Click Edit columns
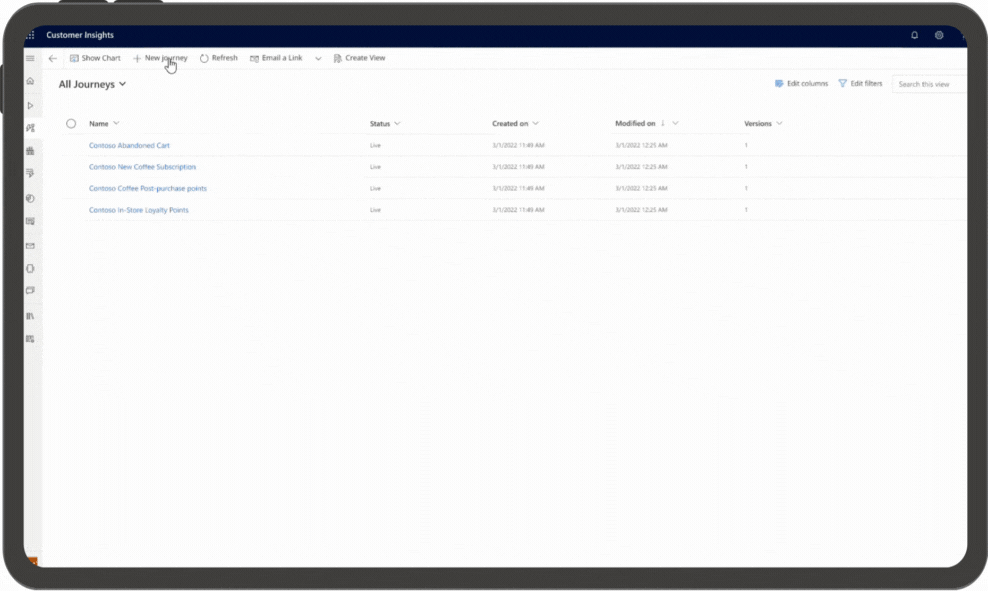Screen dimensions: 988x591 click(801, 83)
